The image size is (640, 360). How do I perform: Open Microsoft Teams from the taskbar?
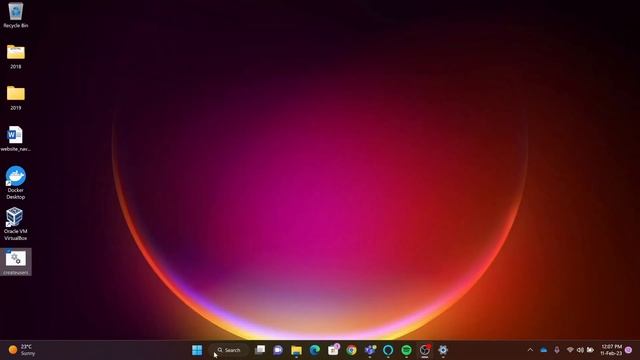point(370,350)
